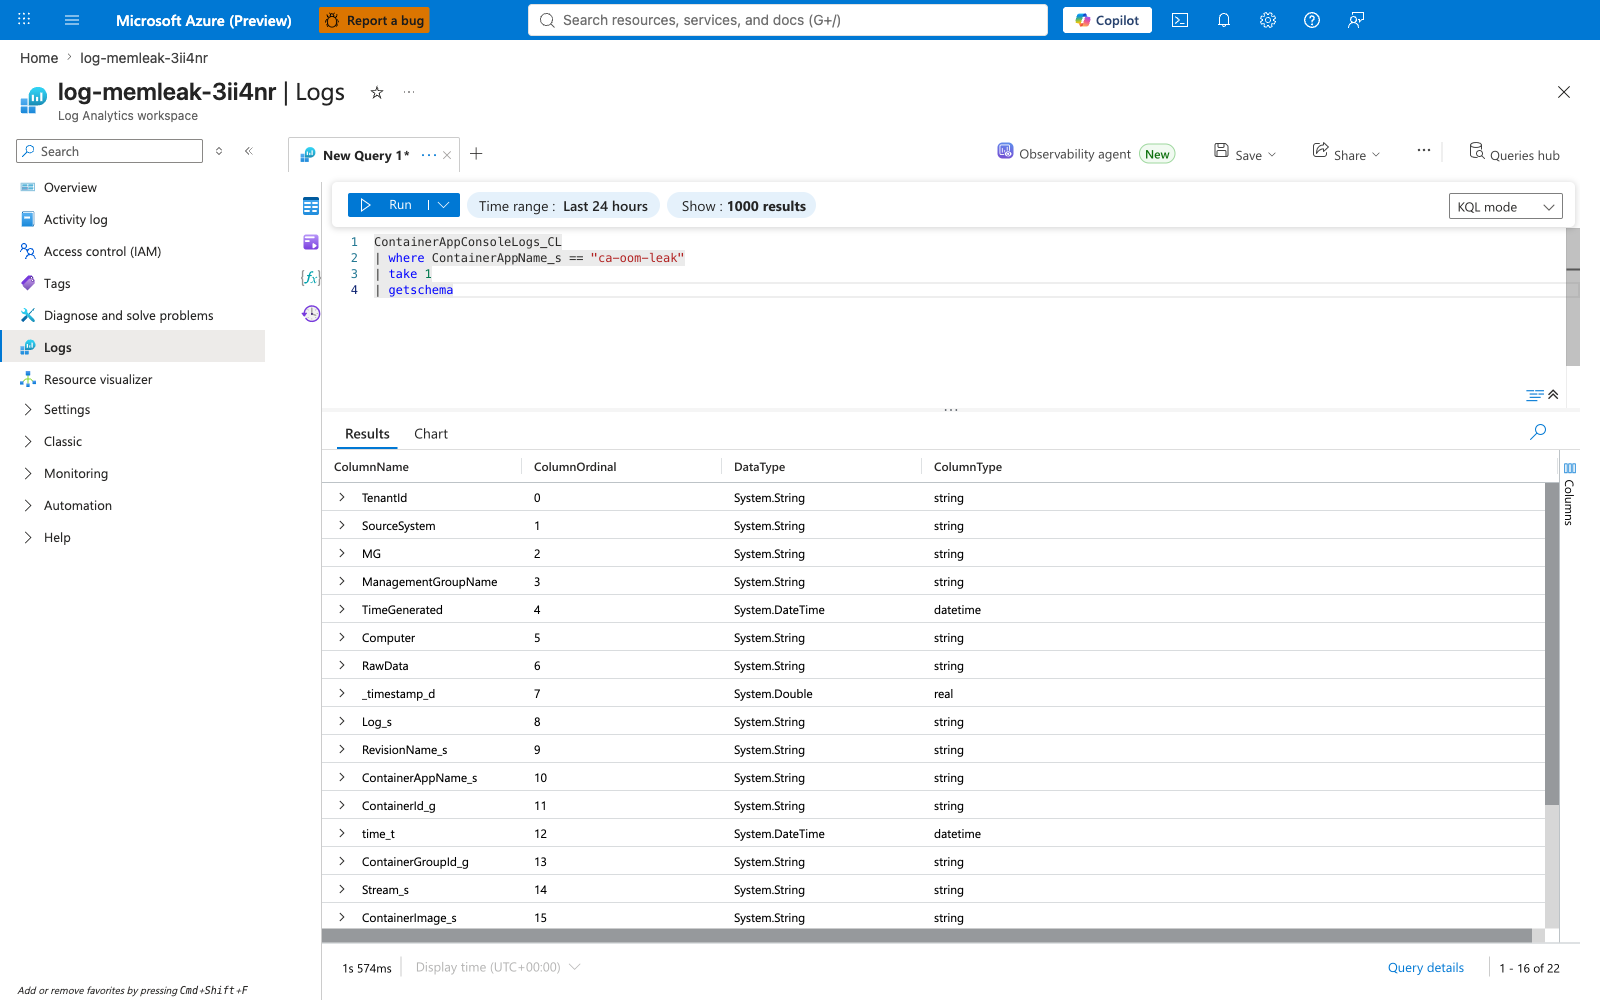Open portal settings gear

tap(1268, 20)
